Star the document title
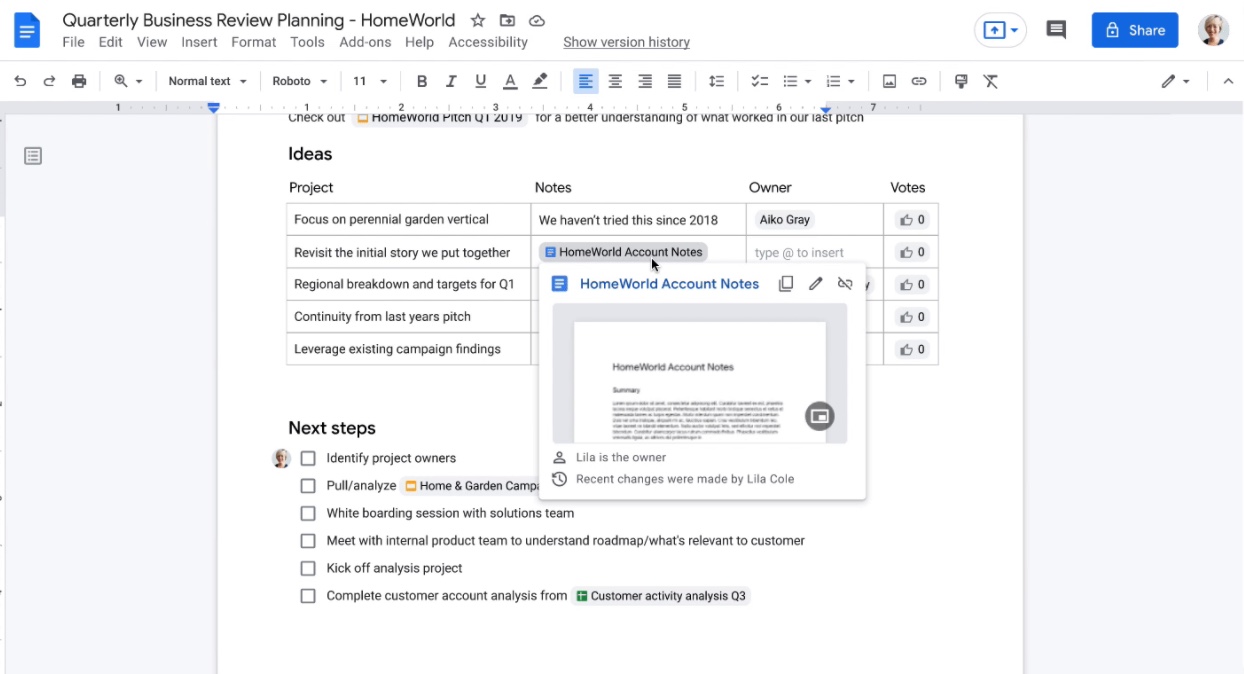1244x674 pixels. pyautogui.click(x=478, y=20)
